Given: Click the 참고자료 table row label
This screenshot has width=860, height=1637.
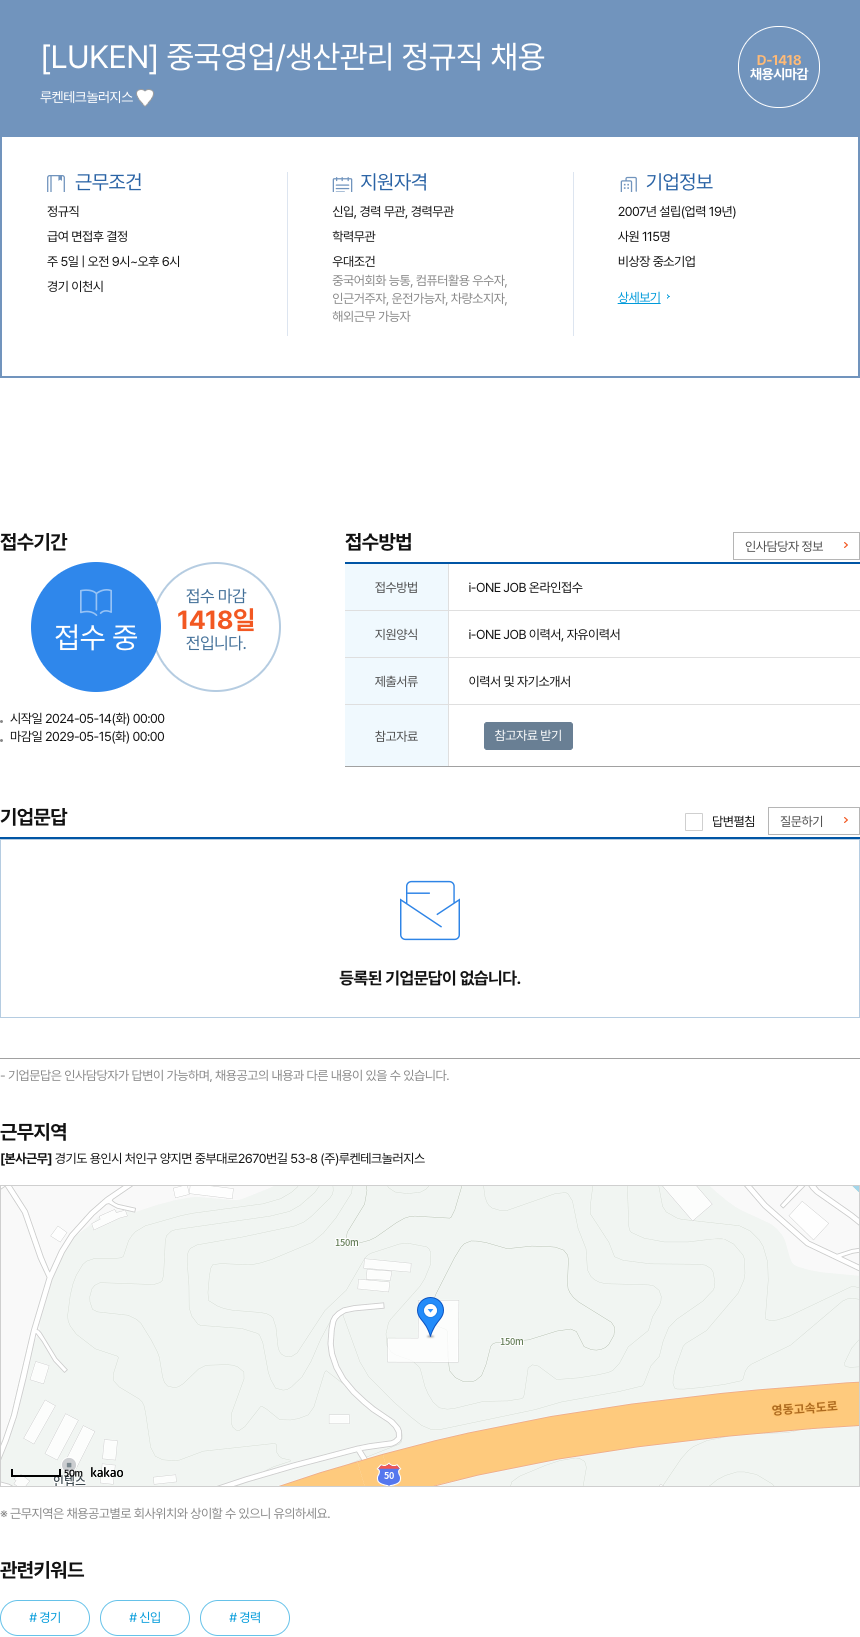Looking at the screenshot, I should click(396, 736).
